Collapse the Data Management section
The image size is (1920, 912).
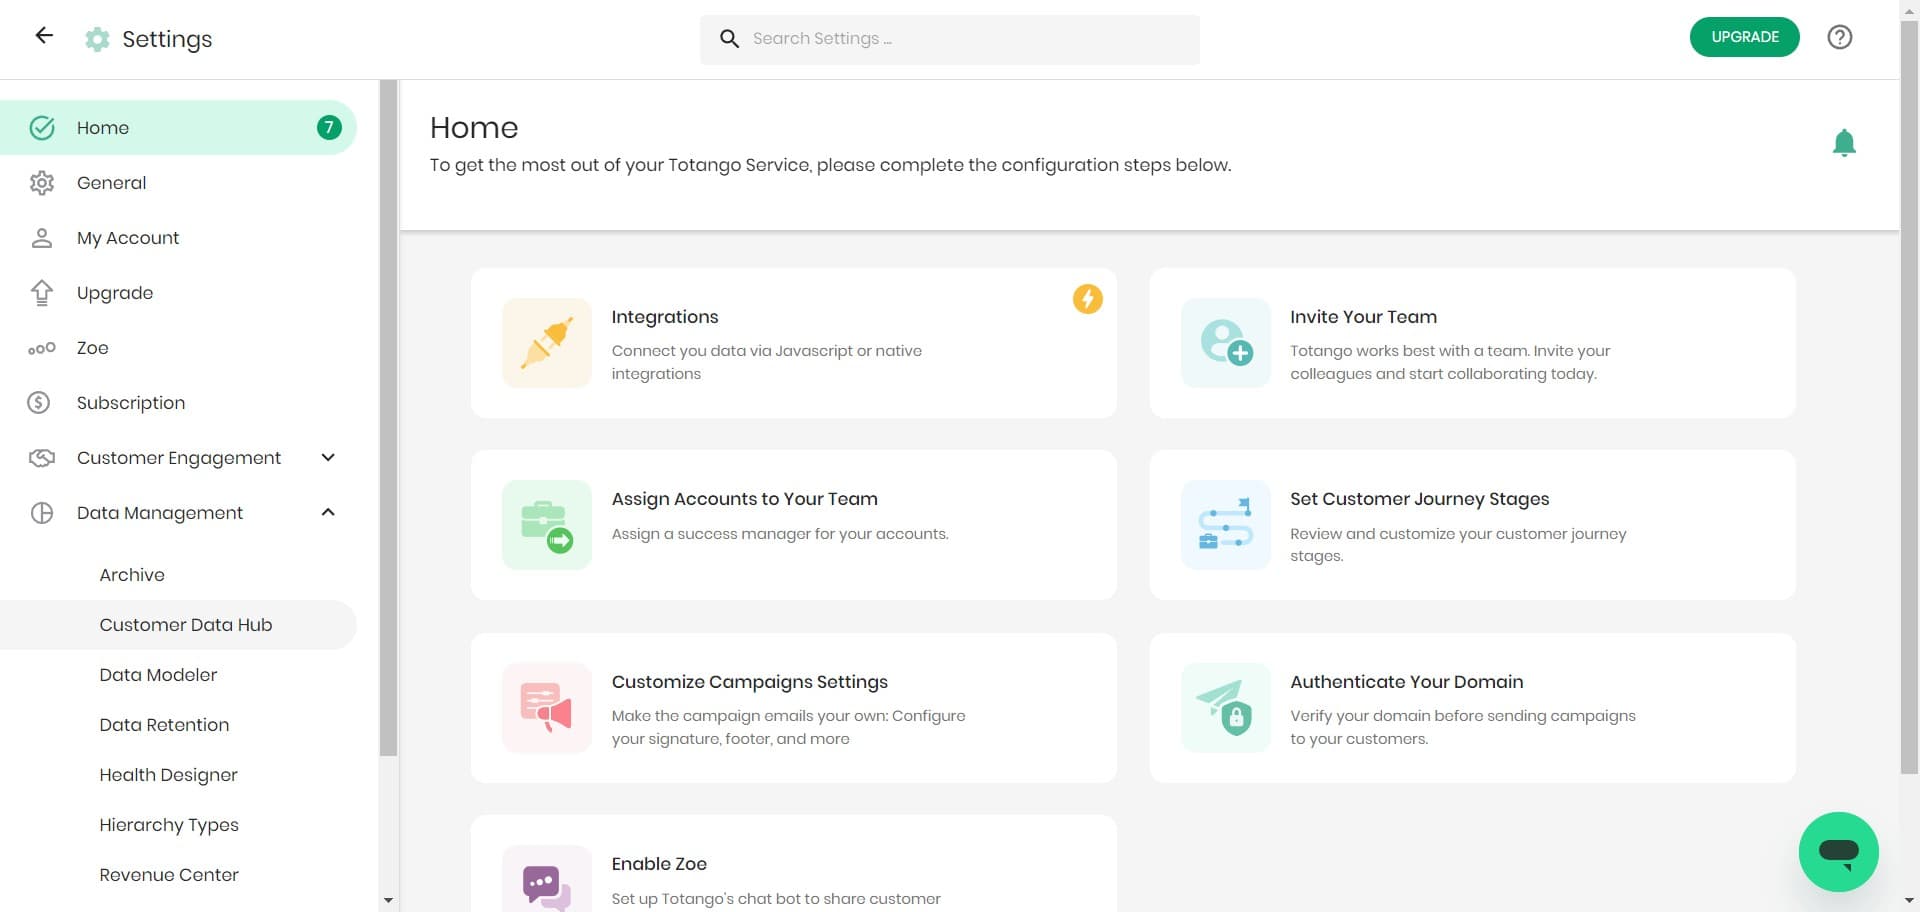(327, 511)
